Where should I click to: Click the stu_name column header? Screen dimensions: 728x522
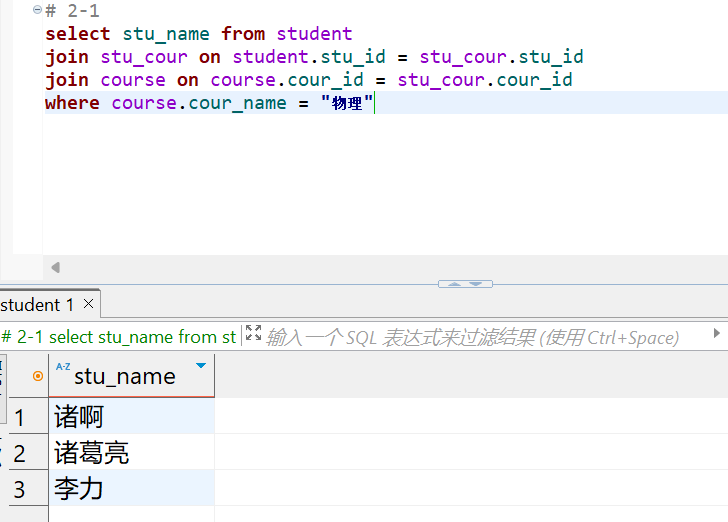[124, 376]
